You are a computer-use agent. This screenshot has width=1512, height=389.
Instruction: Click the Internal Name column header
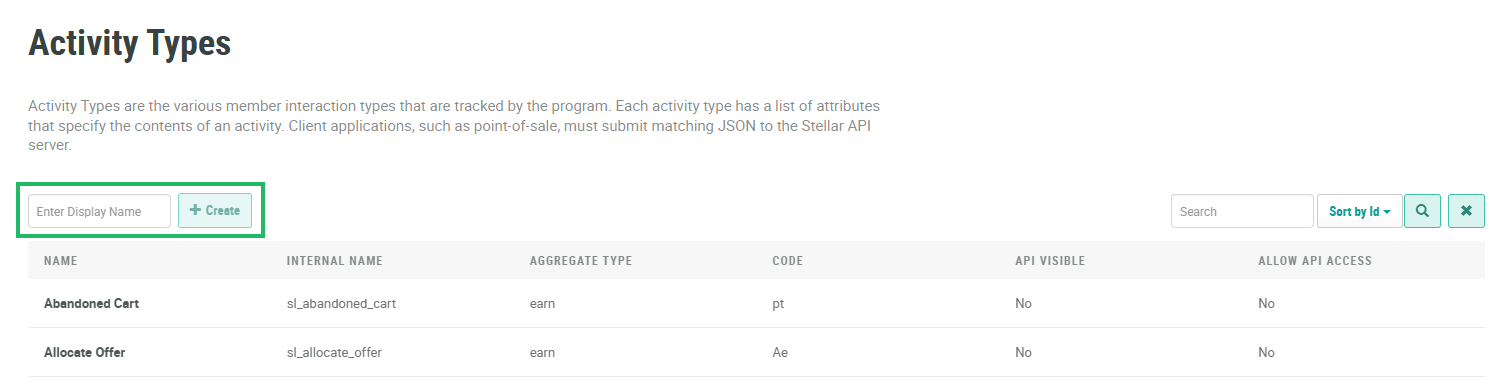click(334, 261)
